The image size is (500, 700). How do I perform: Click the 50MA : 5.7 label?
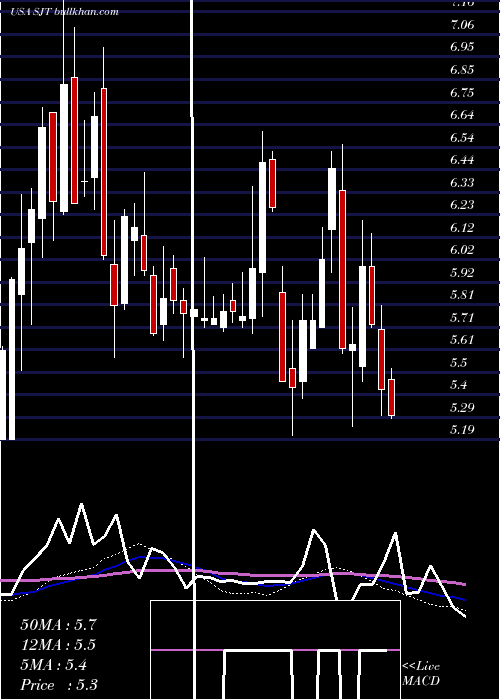click(58, 625)
